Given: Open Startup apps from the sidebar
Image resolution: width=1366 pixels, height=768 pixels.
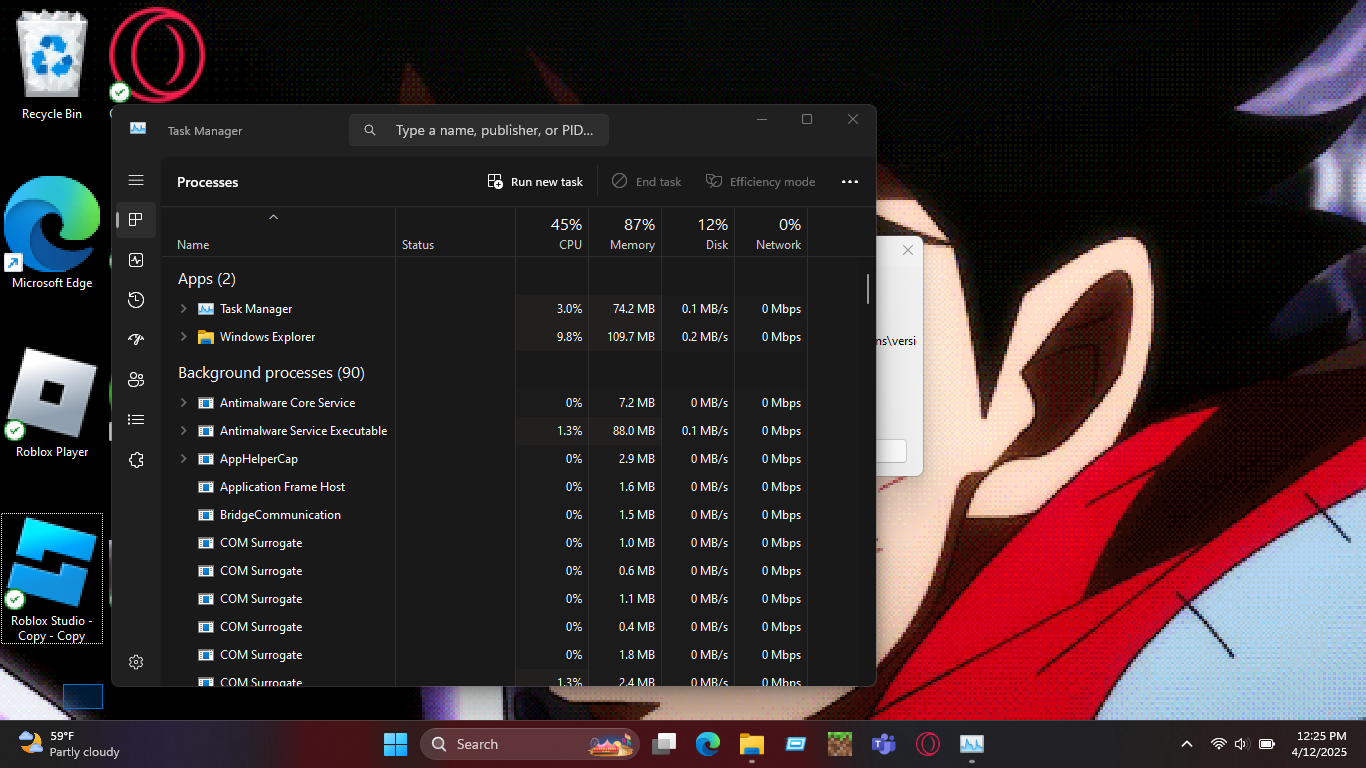Looking at the screenshot, I should pos(136,340).
